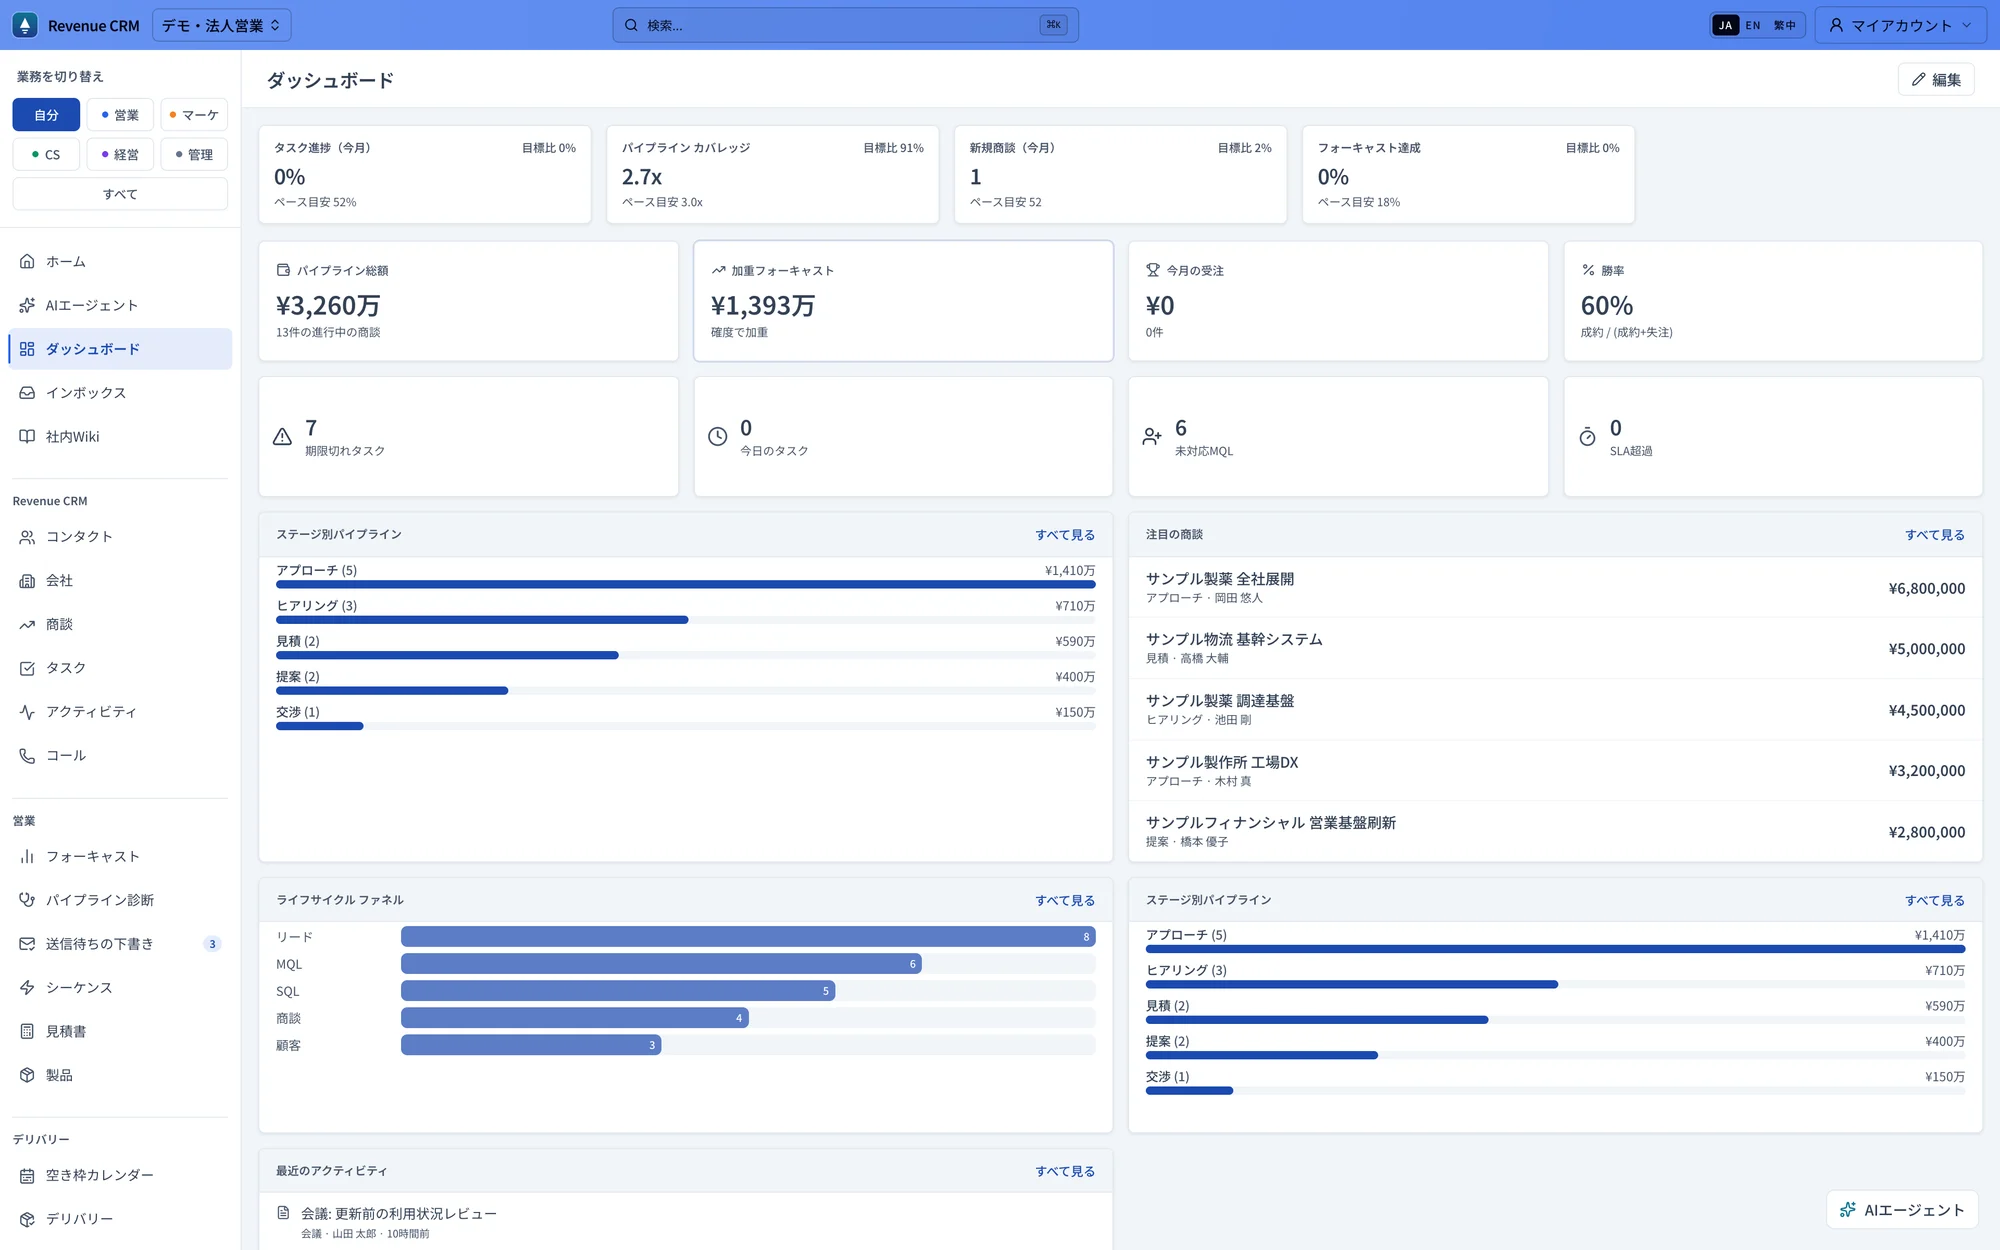Open the デモ・法人営業 workspace dropdown
The height and width of the screenshot is (1250, 2000).
coord(222,25)
